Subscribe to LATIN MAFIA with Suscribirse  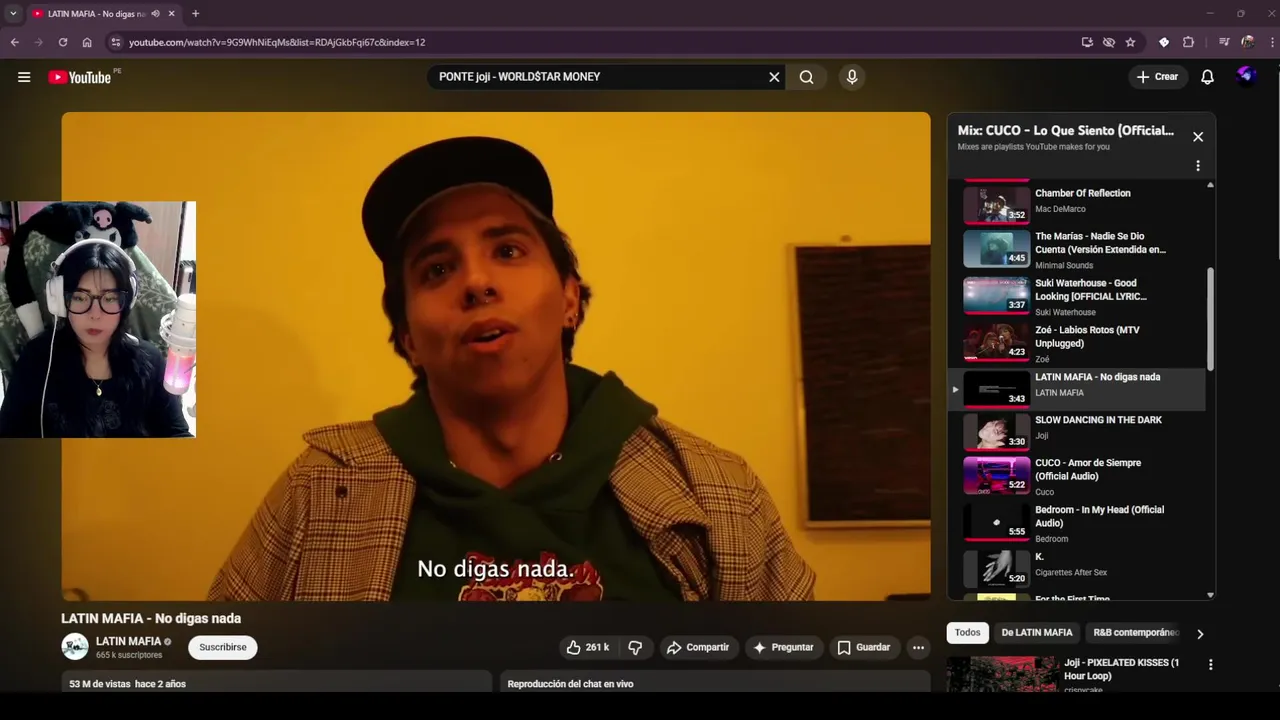coord(223,648)
